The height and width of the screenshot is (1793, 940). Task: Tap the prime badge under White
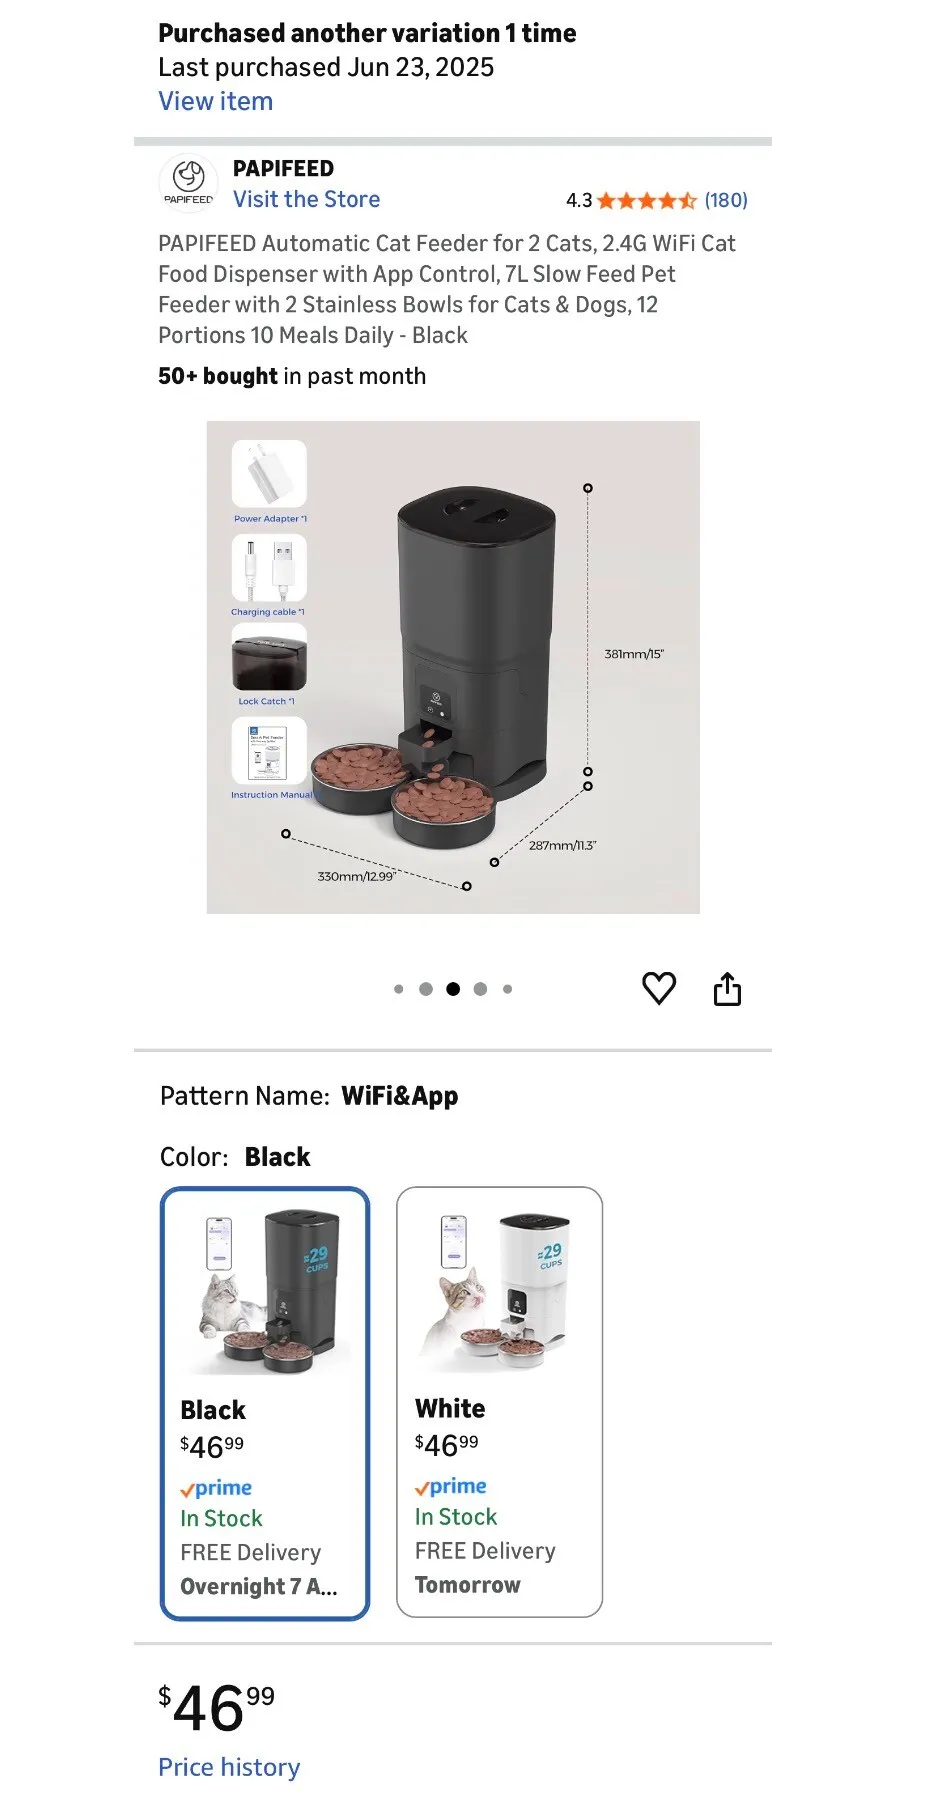[451, 1486]
